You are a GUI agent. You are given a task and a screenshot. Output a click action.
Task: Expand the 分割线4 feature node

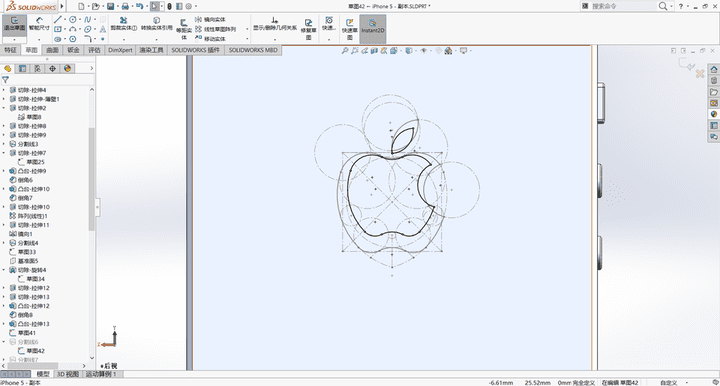click(4, 243)
